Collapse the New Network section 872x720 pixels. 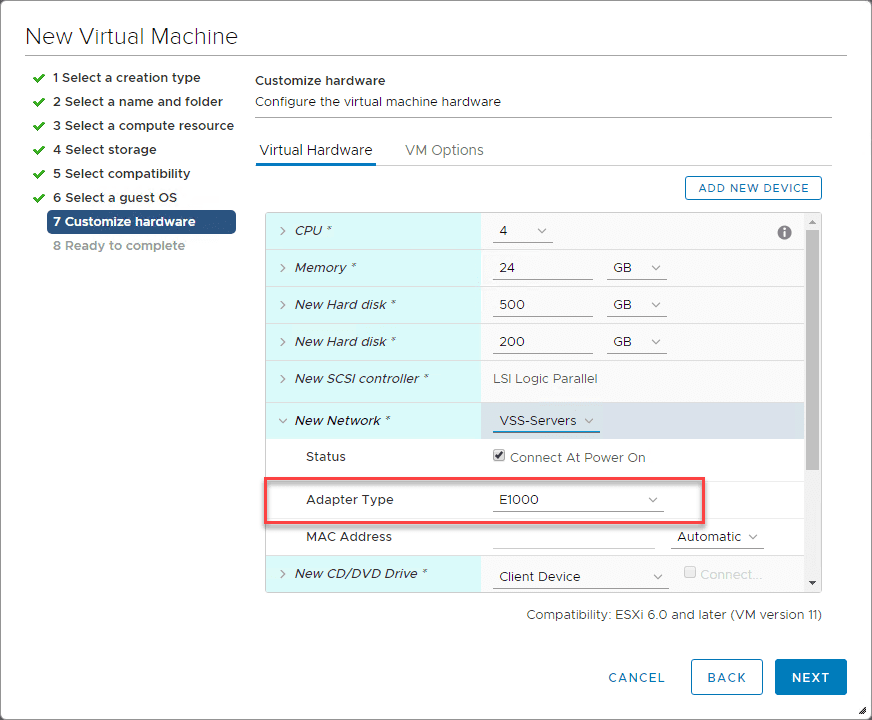283,421
